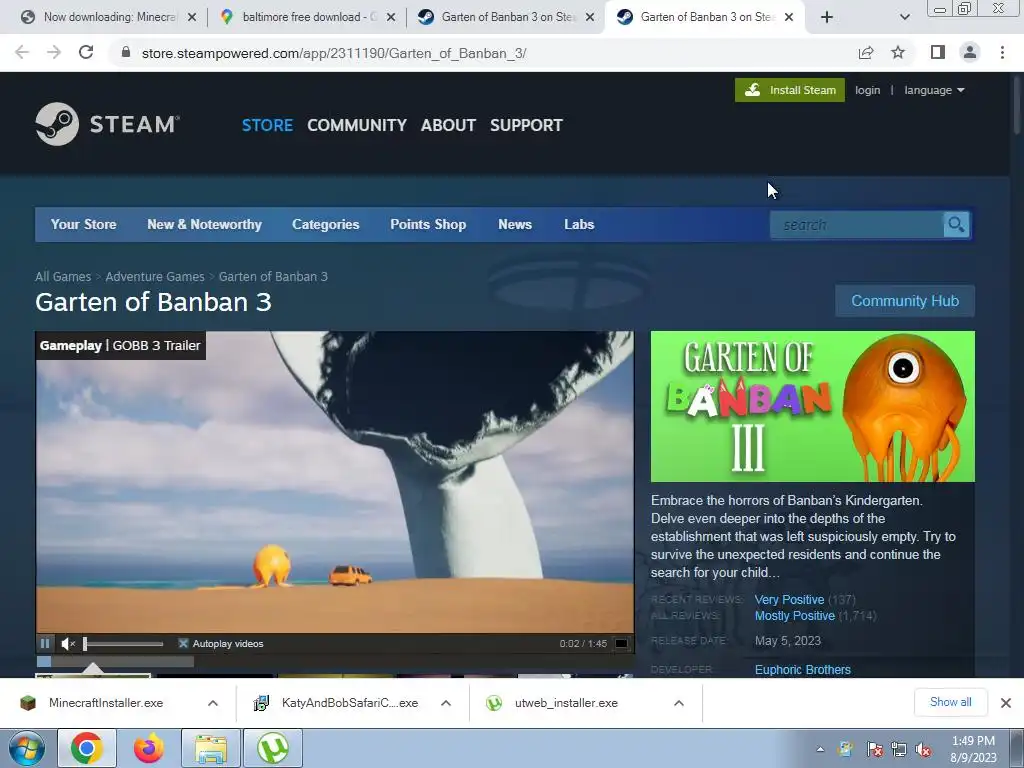Click the Steam logo icon
1024x768 pixels.
[x=57, y=124]
